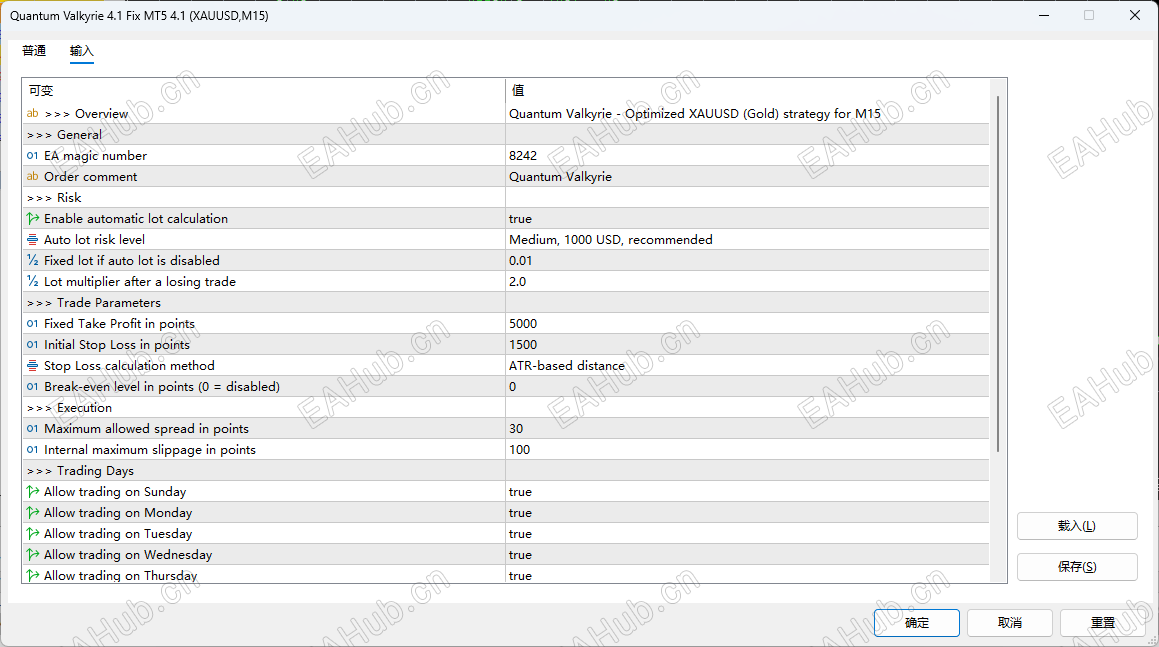The width and height of the screenshot is (1159, 647).
Task: Click integer icon beside Fixed Take Profit
Action: 33,323
